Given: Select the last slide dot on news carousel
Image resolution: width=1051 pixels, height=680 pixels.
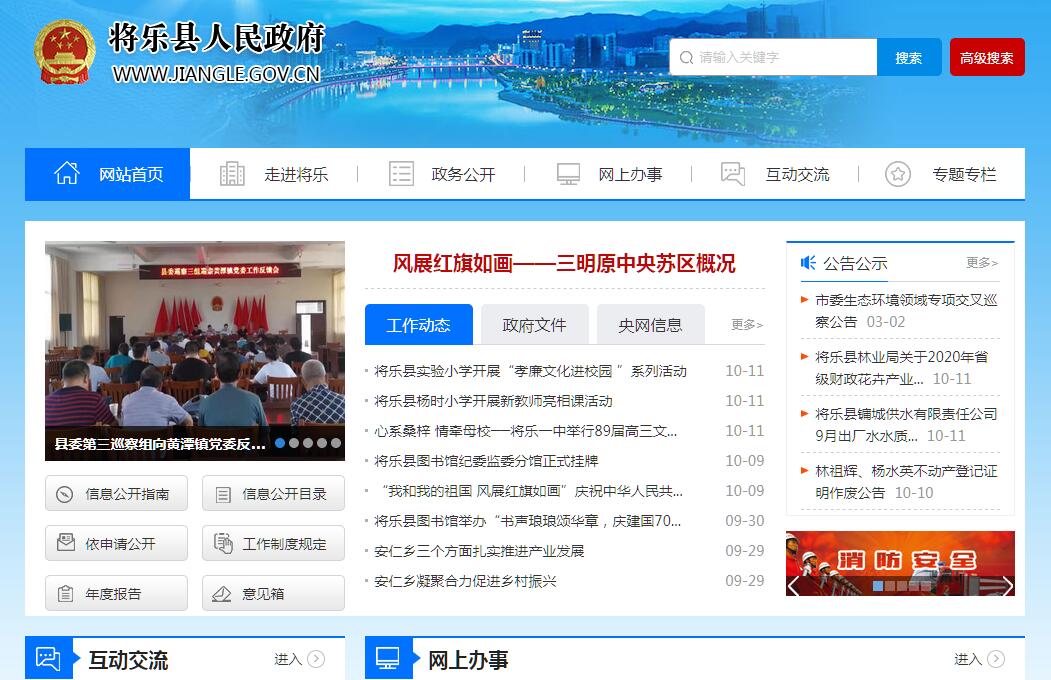Looking at the screenshot, I should click(336, 443).
